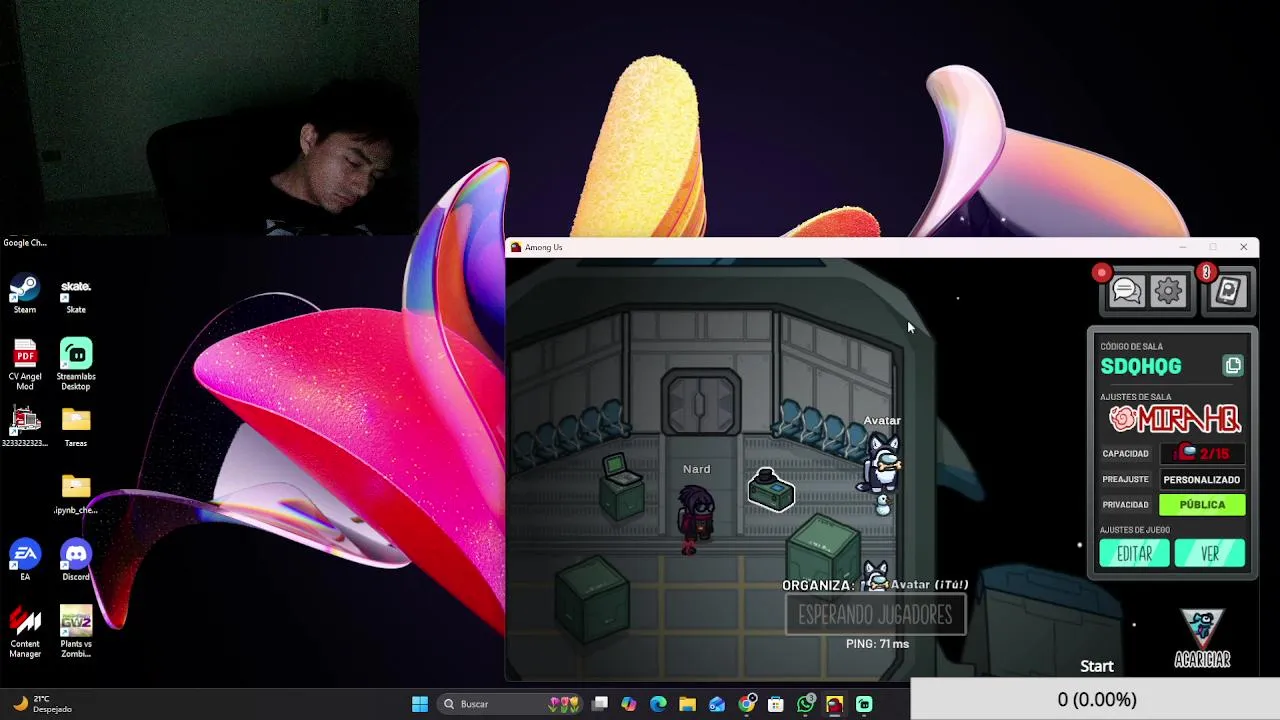Open the weather widget in taskbar
1280x720 pixels.
[40, 704]
